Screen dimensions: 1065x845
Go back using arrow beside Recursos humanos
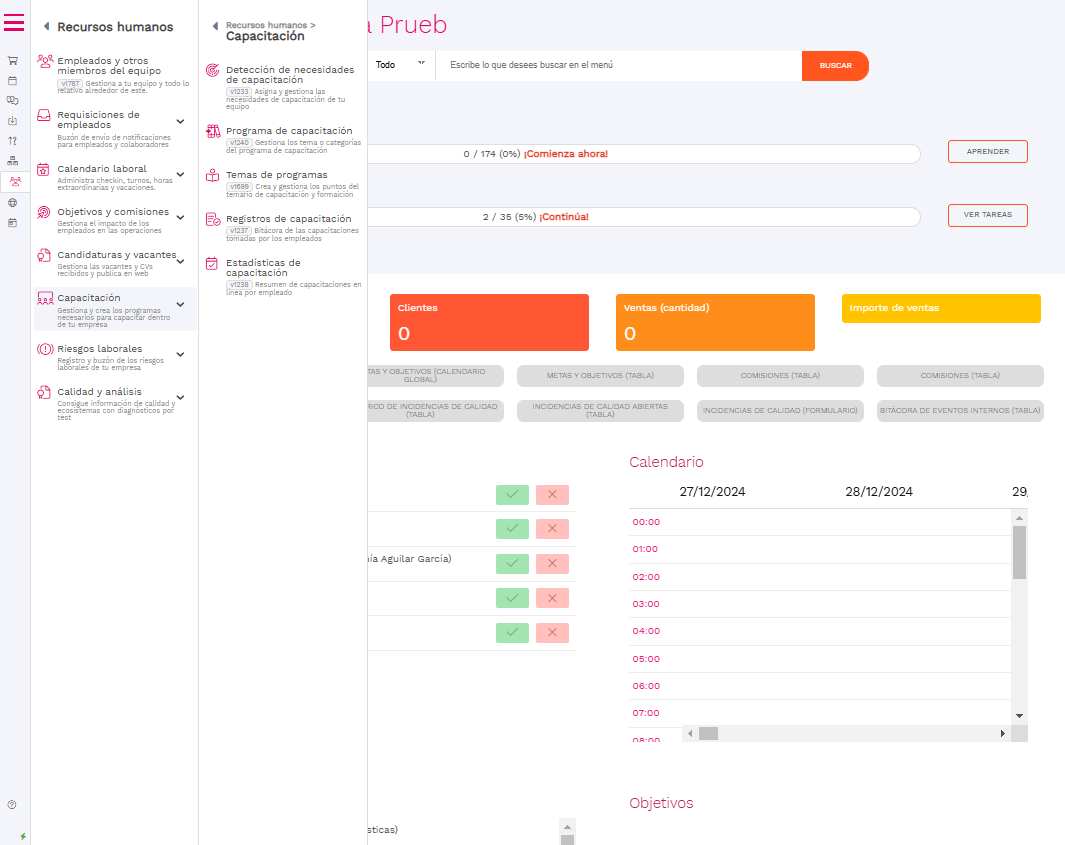pos(46,27)
